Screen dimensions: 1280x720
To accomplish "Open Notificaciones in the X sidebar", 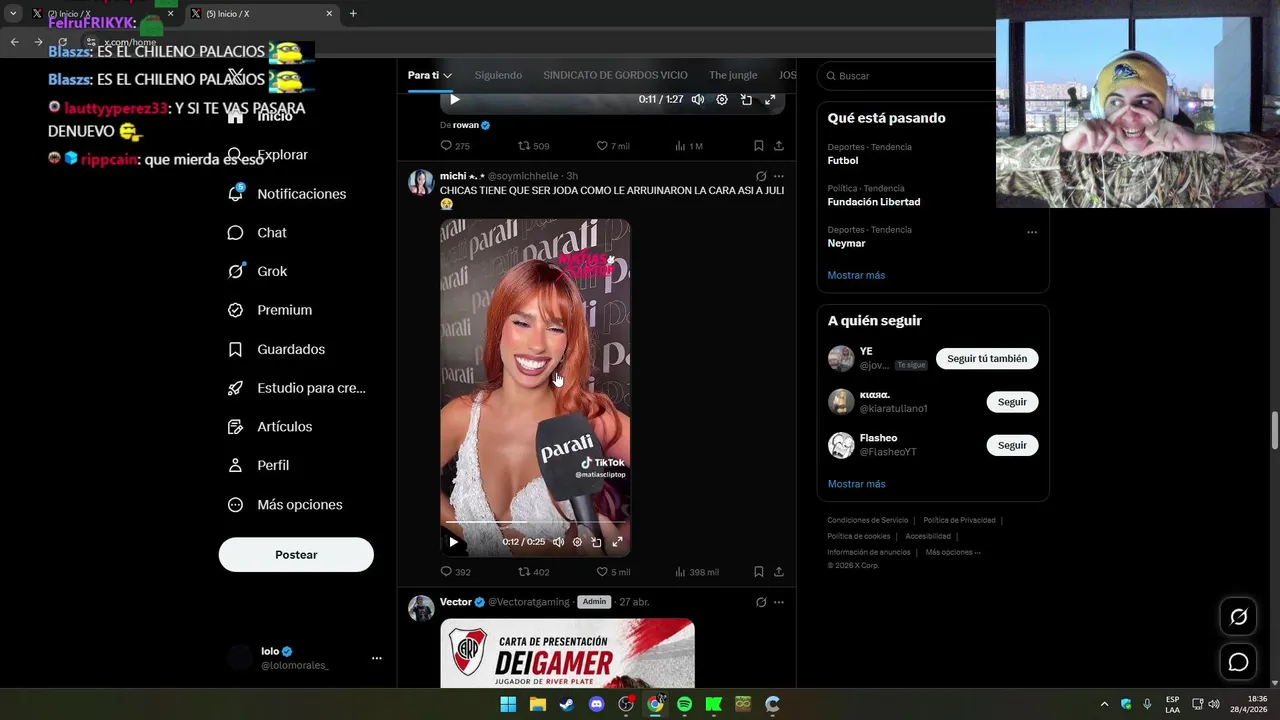I will (287, 194).
